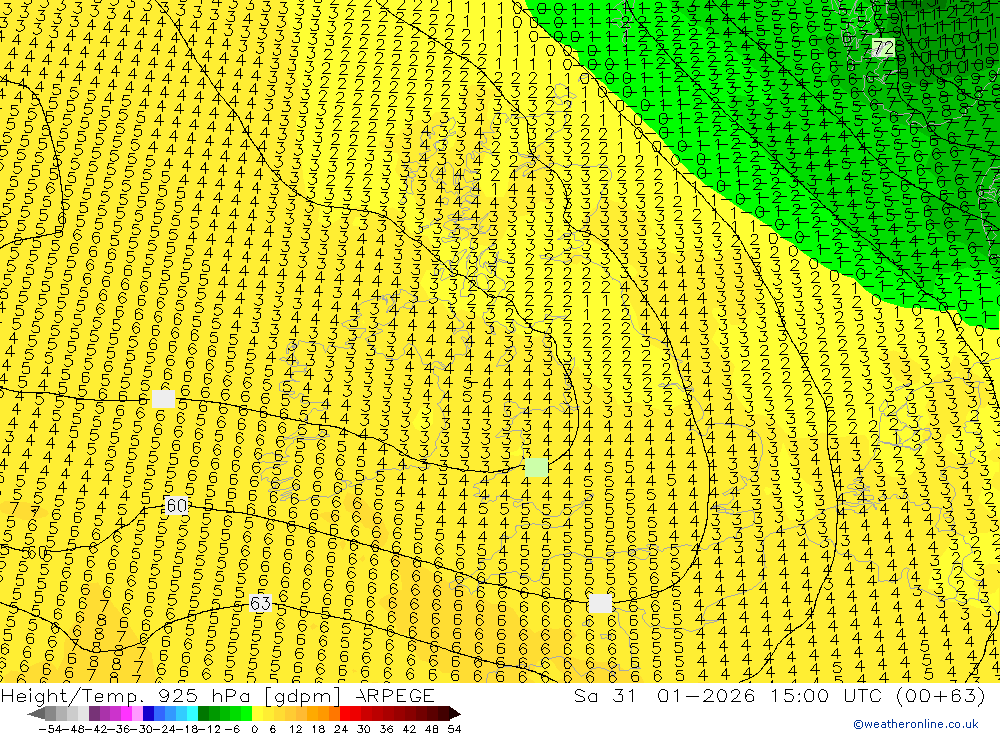Click the 24 value on the legend scale
The width and height of the screenshot is (1000, 733).
(341, 729)
